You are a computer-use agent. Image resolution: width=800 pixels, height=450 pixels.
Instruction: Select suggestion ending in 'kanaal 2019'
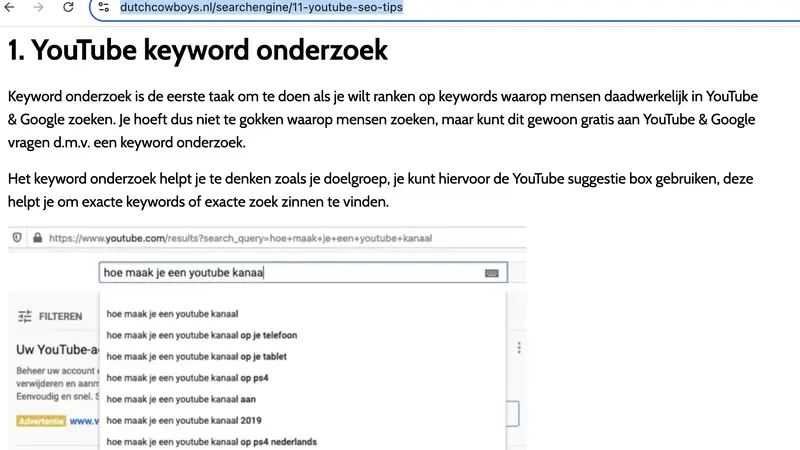184,420
